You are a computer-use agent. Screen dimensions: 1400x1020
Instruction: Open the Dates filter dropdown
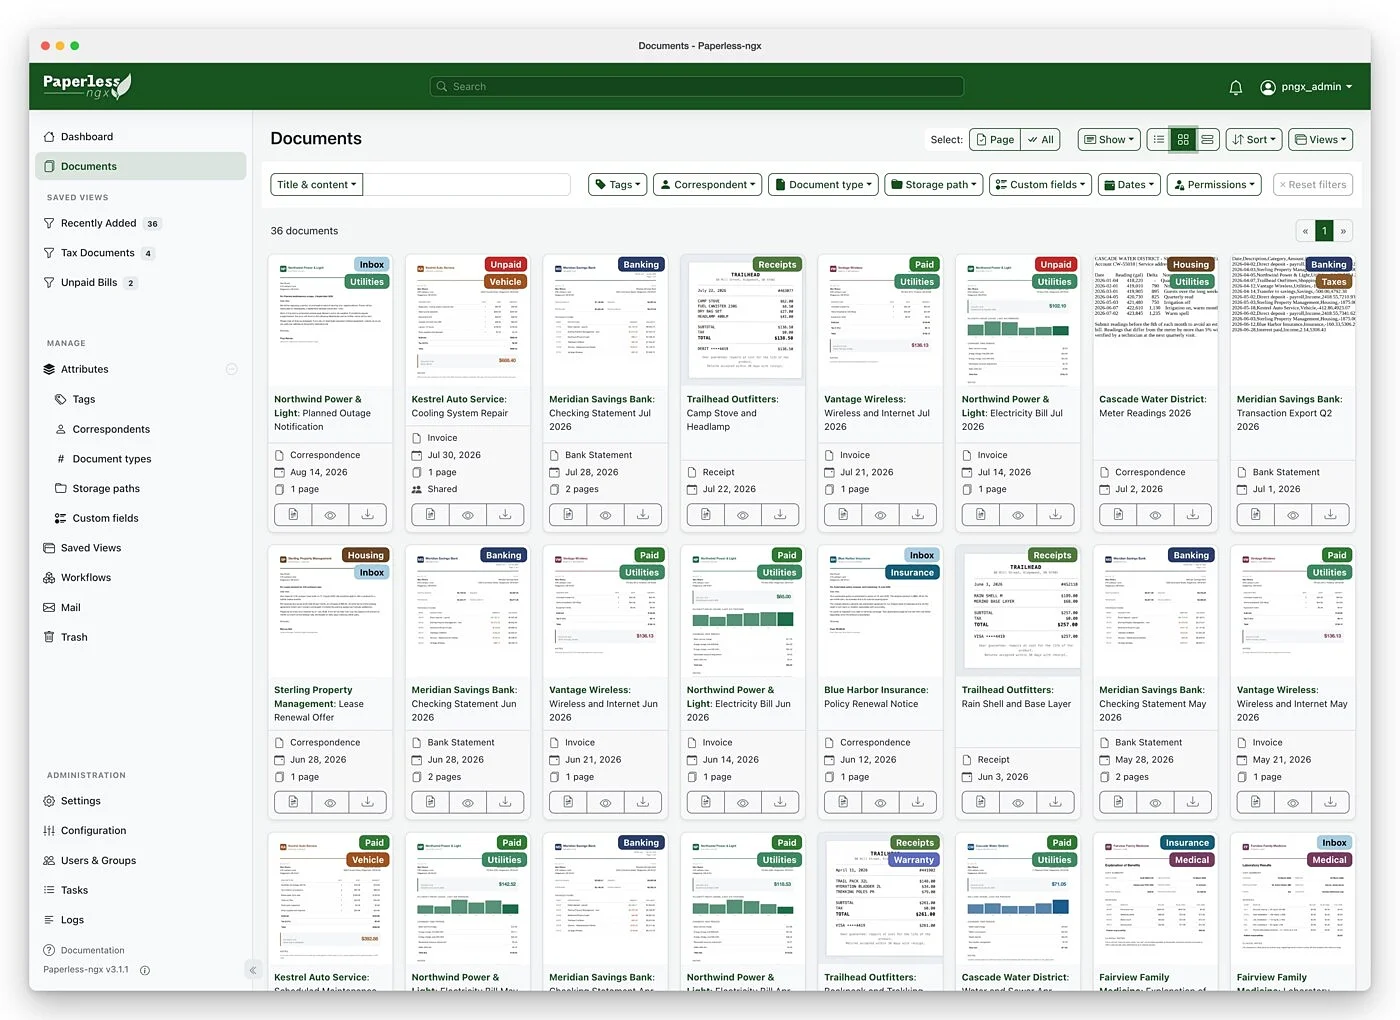(x=1129, y=185)
